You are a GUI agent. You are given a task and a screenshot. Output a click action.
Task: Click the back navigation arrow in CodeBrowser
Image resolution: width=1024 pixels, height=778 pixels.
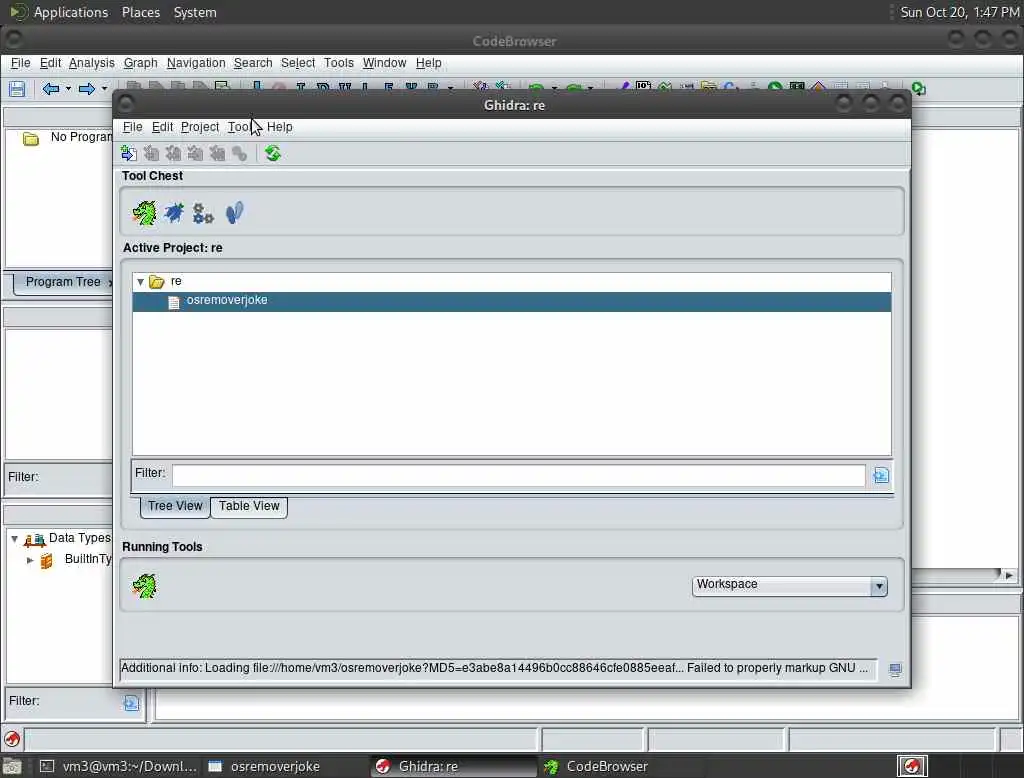click(x=51, y=89)
